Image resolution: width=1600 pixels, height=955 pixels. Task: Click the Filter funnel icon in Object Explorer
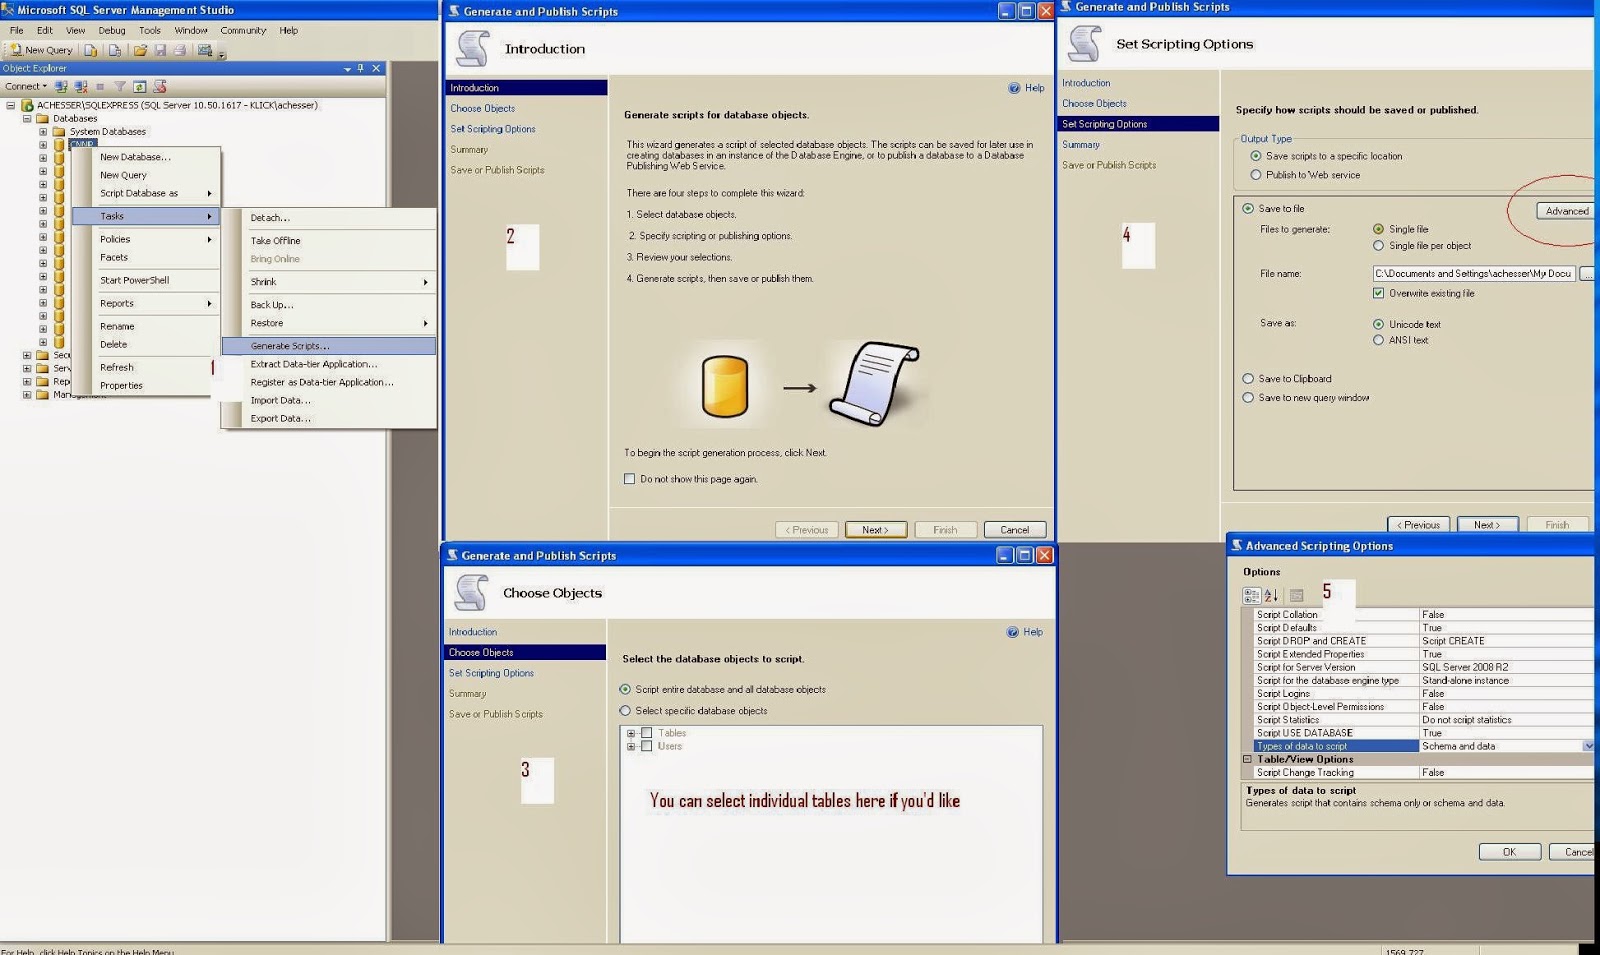tap(120, 87)
